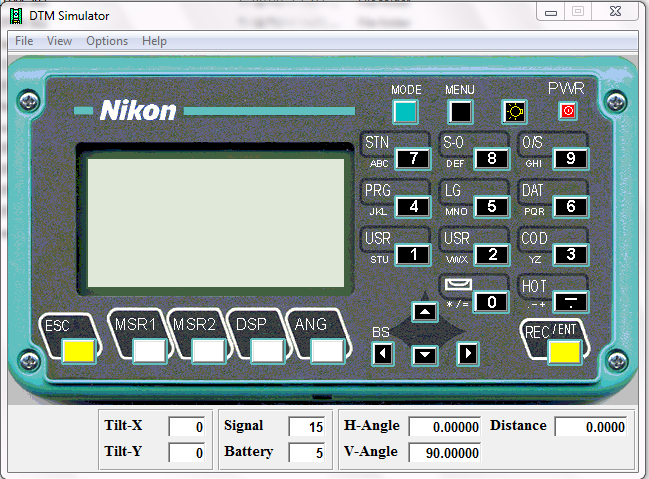Tap the S-O 8 key
649x479 pixels.
491,159
